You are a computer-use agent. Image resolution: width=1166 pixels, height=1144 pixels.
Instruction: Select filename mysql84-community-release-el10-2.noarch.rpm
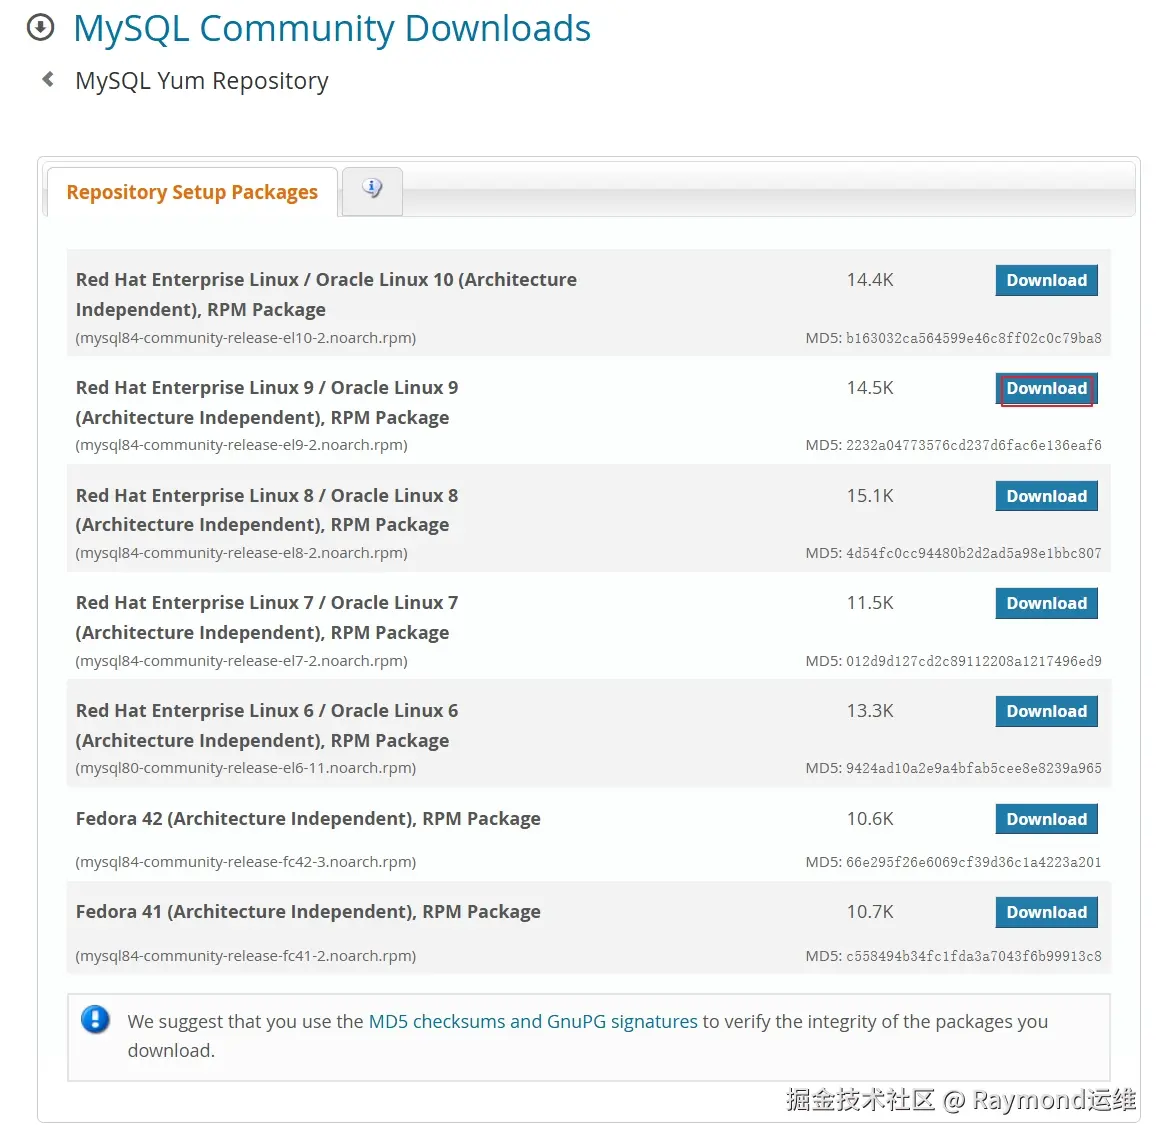pos(245,338)
